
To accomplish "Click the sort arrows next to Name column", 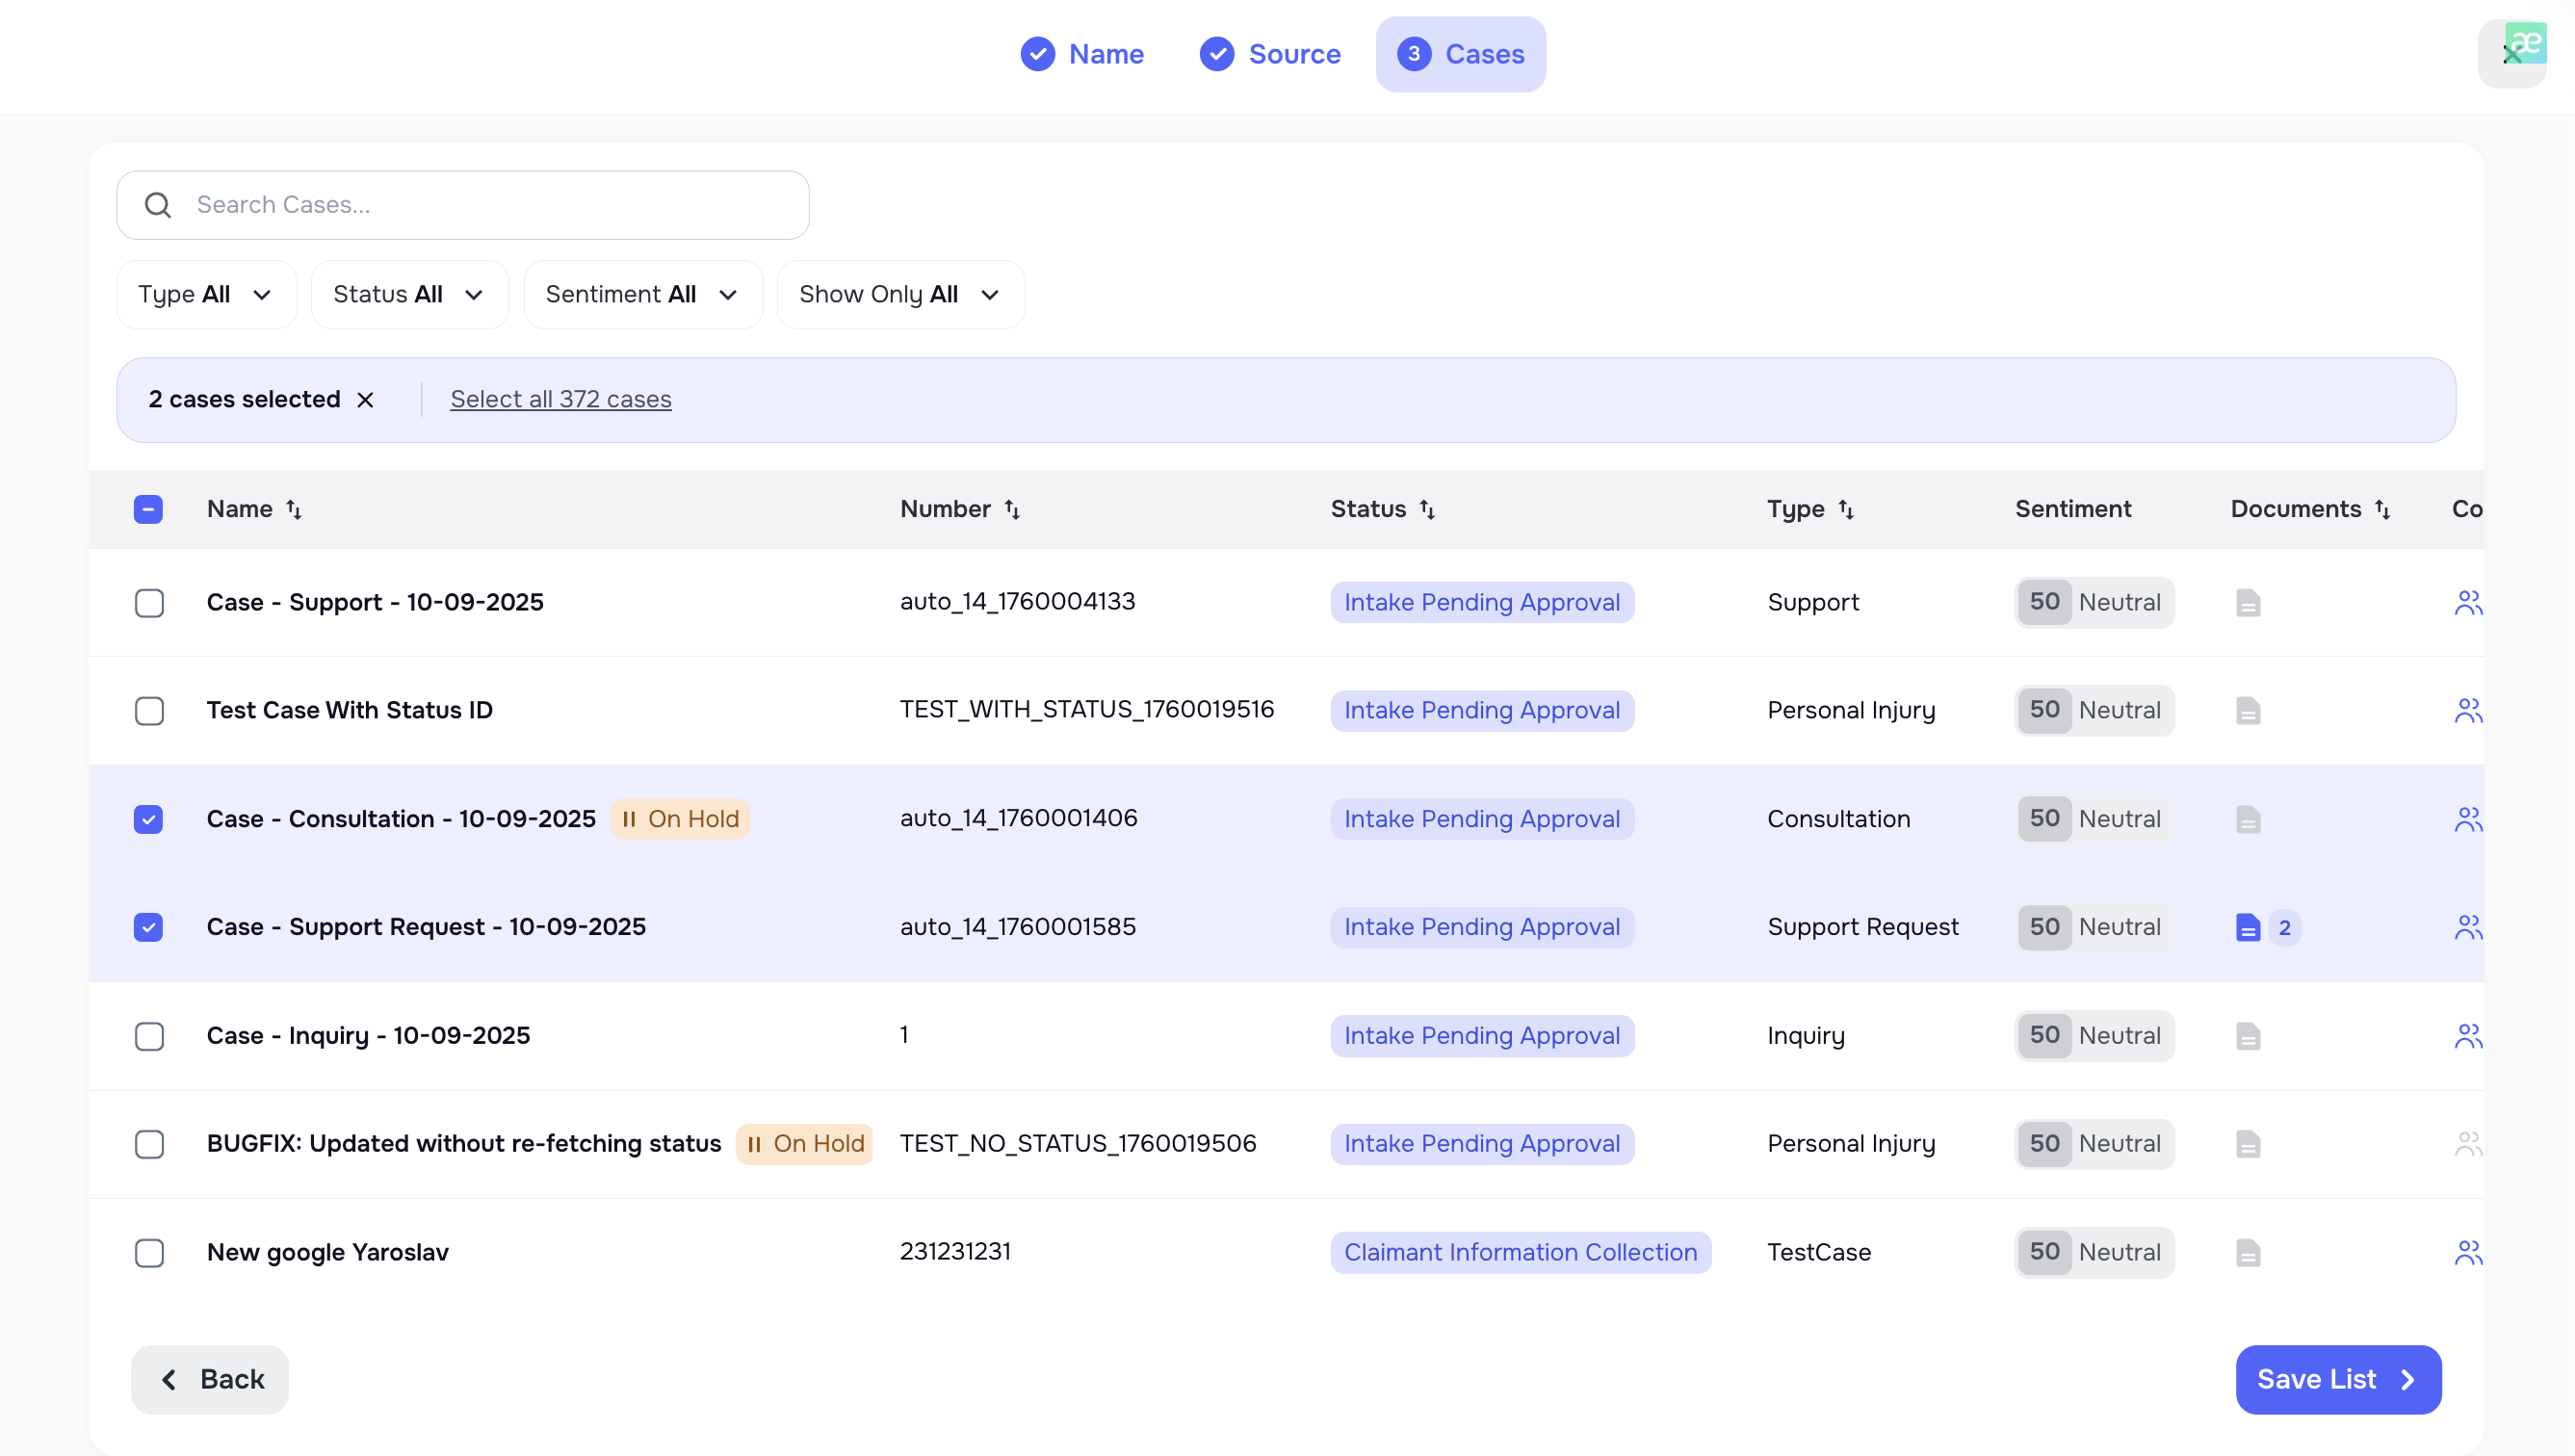I will point(294,510).
